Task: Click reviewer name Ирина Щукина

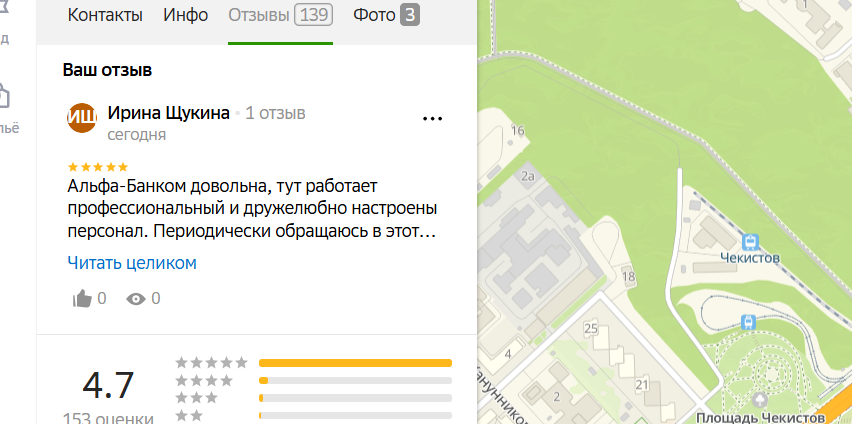Action: (x=168, y=113)
